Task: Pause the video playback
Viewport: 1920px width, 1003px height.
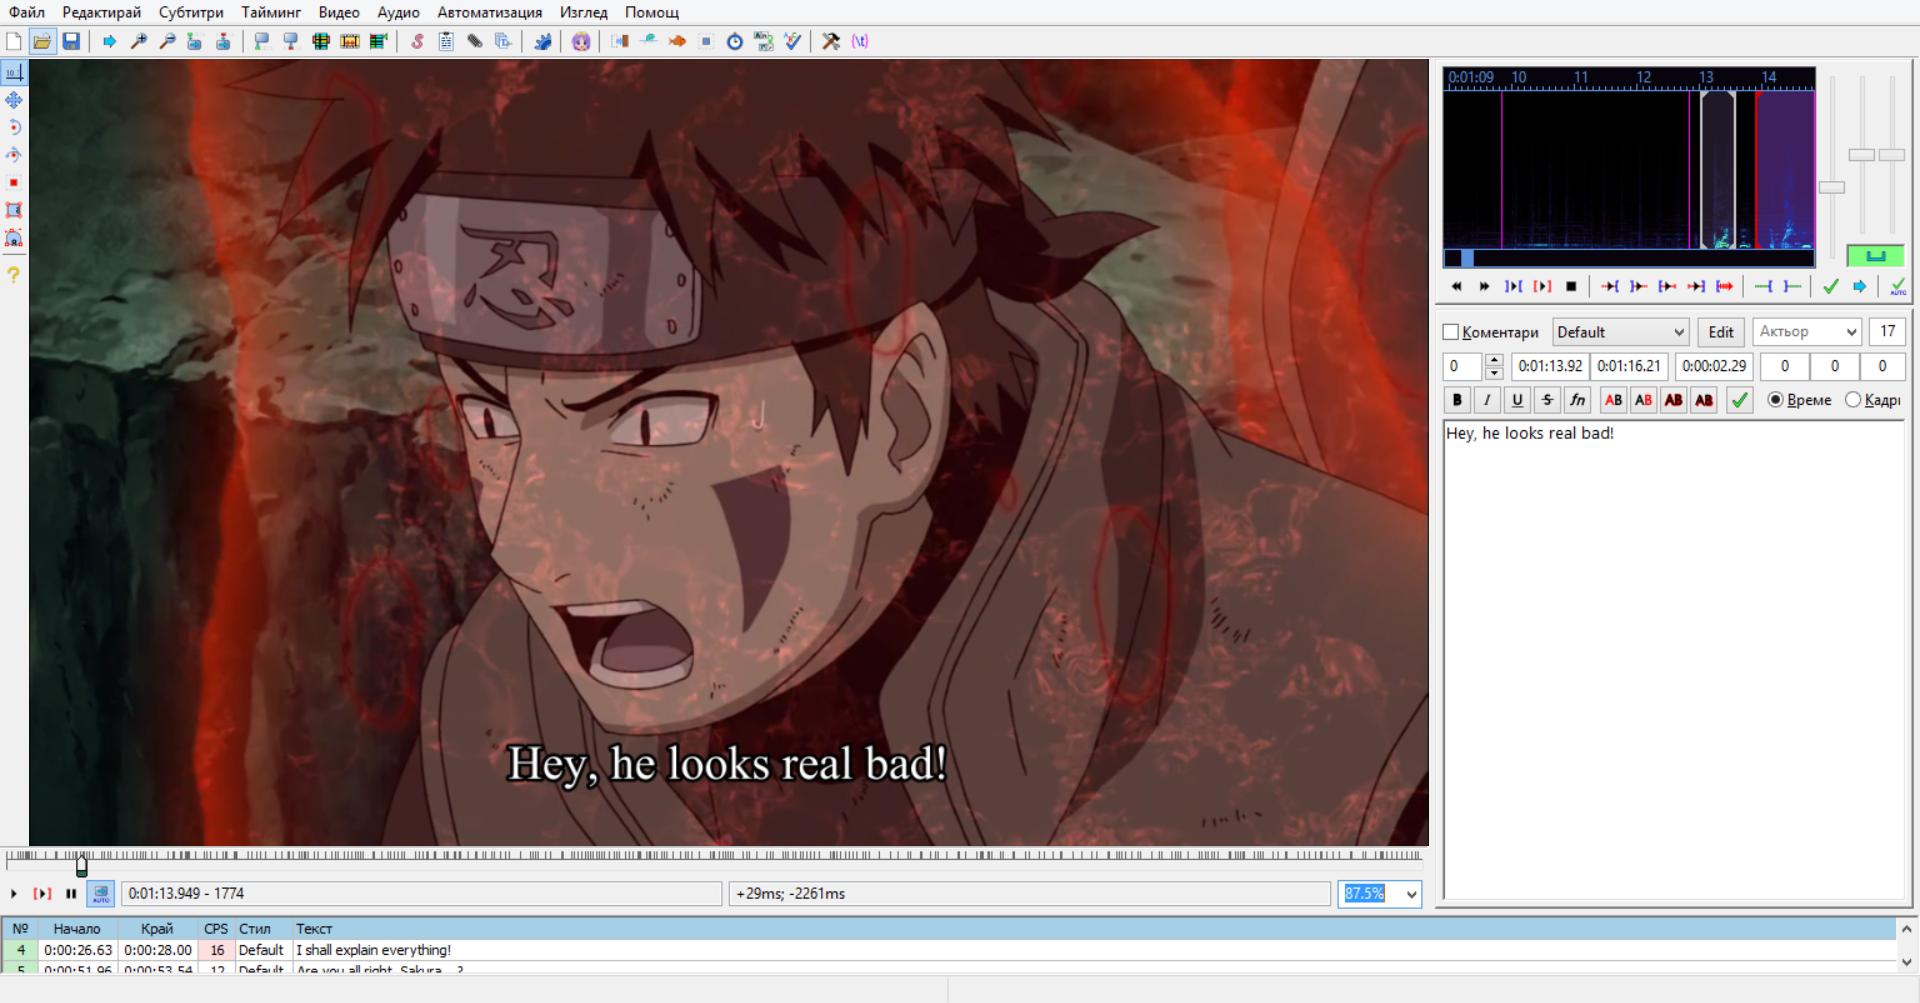Action: click(71, 894)
